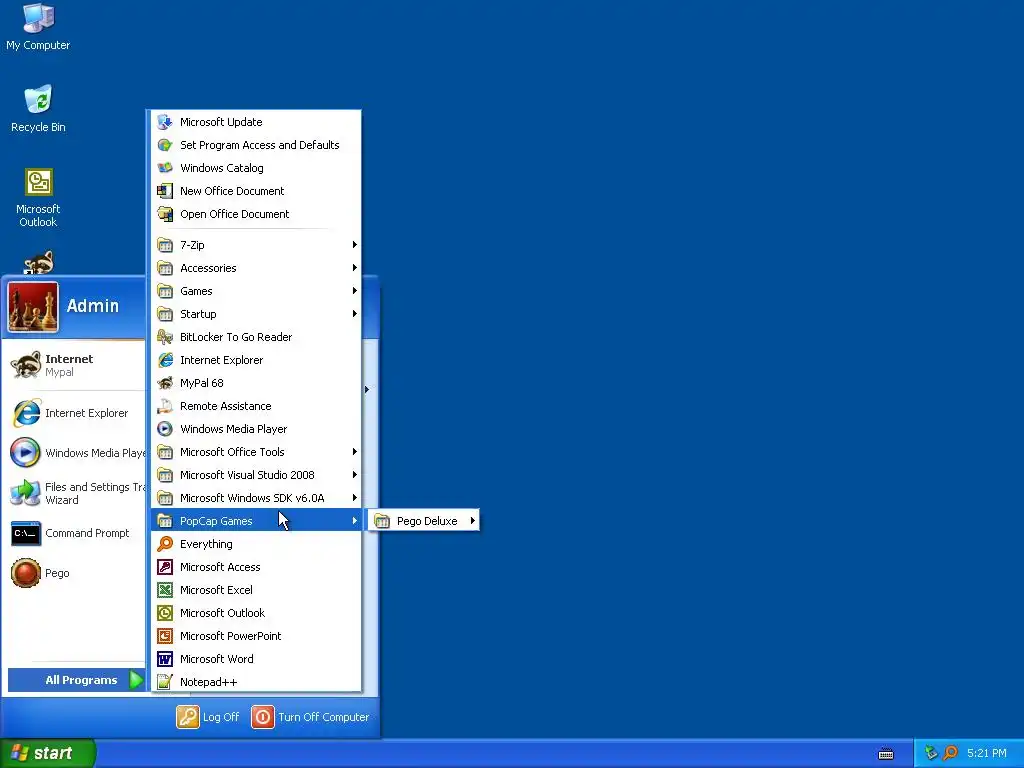Launch Everything search tool
Viewport: 1024px width, 768px height.
click(x=255, y=544)
